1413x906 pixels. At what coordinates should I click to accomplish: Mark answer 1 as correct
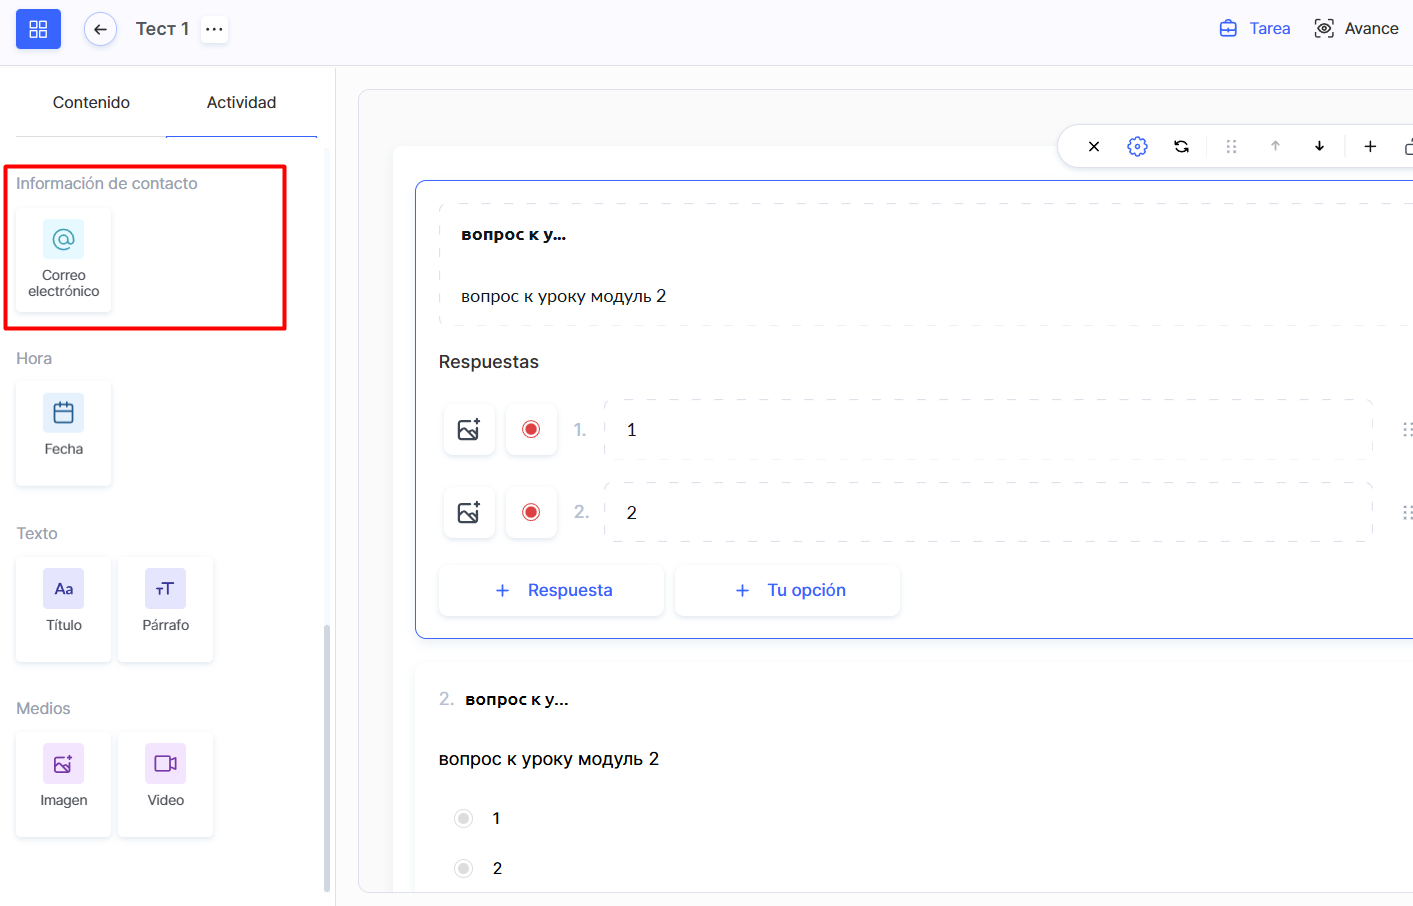click(x=531, y=430)
